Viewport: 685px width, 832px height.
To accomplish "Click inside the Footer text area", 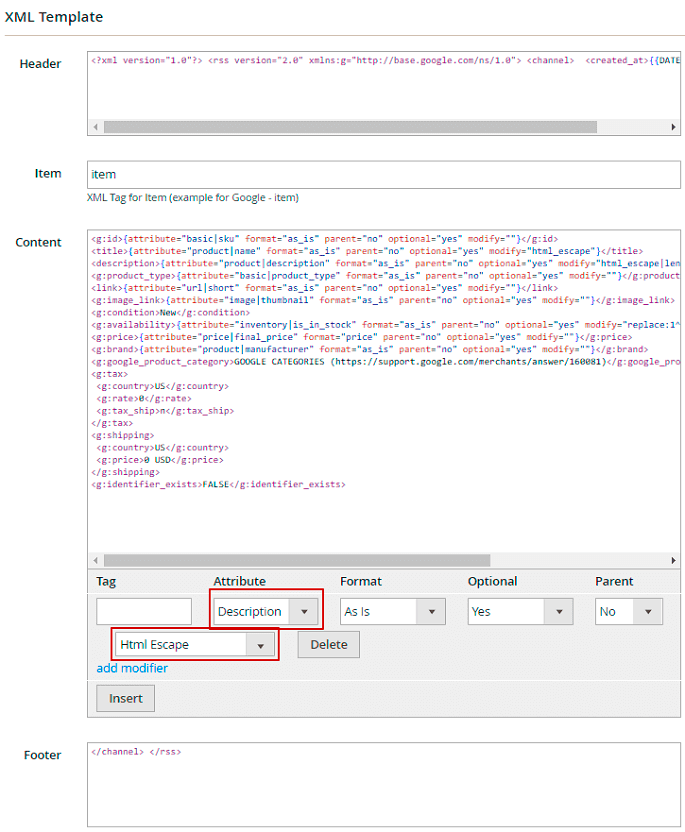I will tap(383, 785).
